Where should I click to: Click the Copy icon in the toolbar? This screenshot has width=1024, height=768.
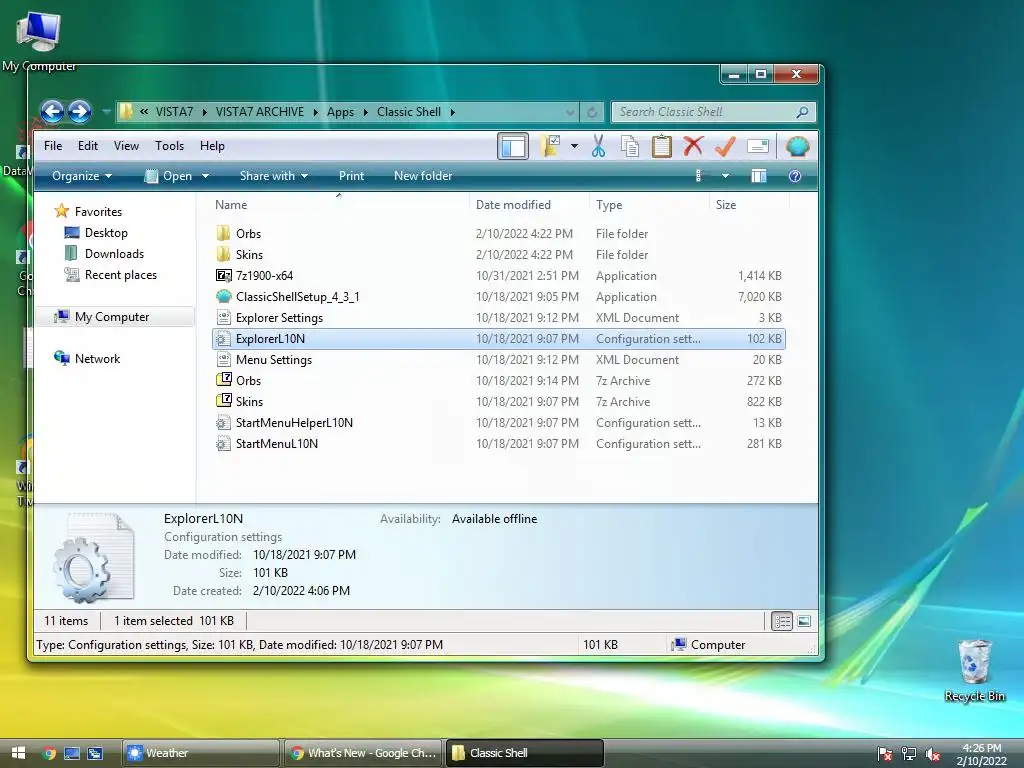630,146
